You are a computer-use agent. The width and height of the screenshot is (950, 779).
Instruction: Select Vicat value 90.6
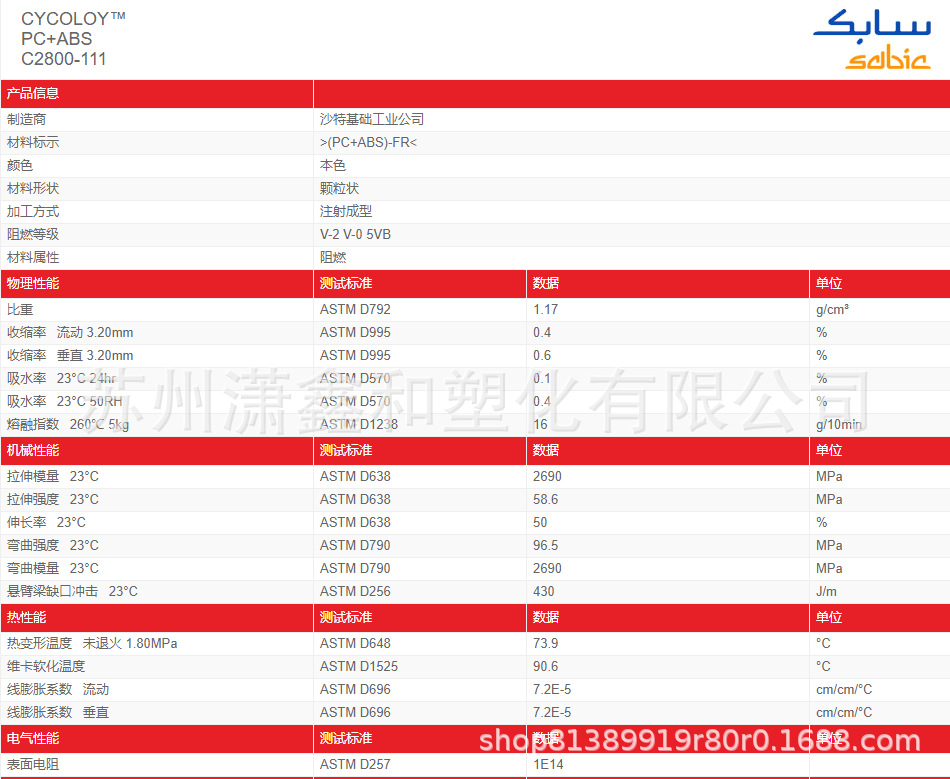545,667
